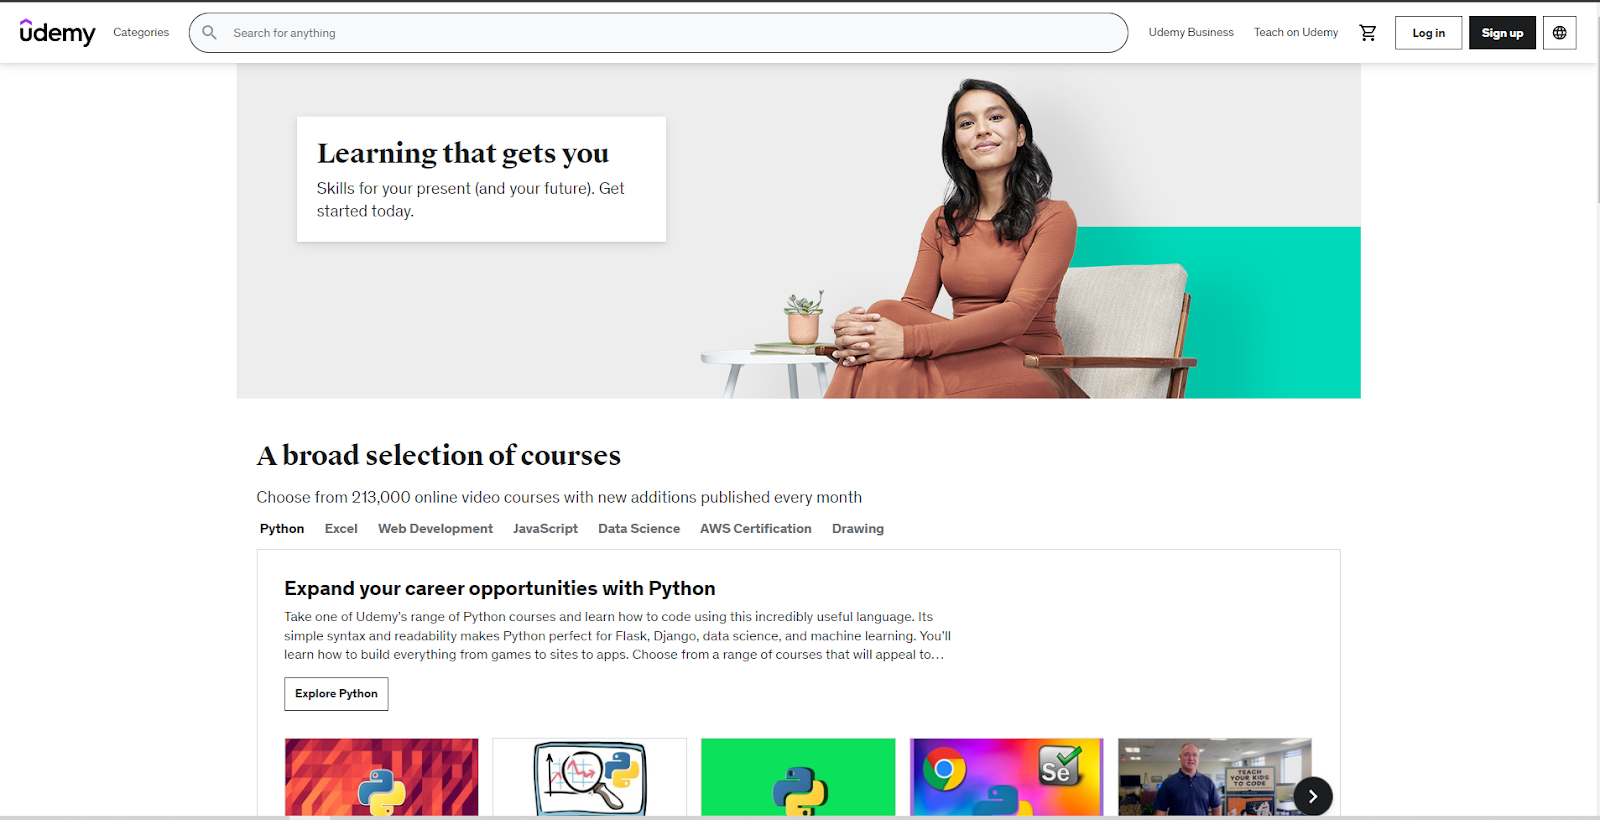The width and height of the screenshot is (1600, 820).
Task: Switch to the JavaScript tab
Action: pyautogui.click(x=545, y=529)
